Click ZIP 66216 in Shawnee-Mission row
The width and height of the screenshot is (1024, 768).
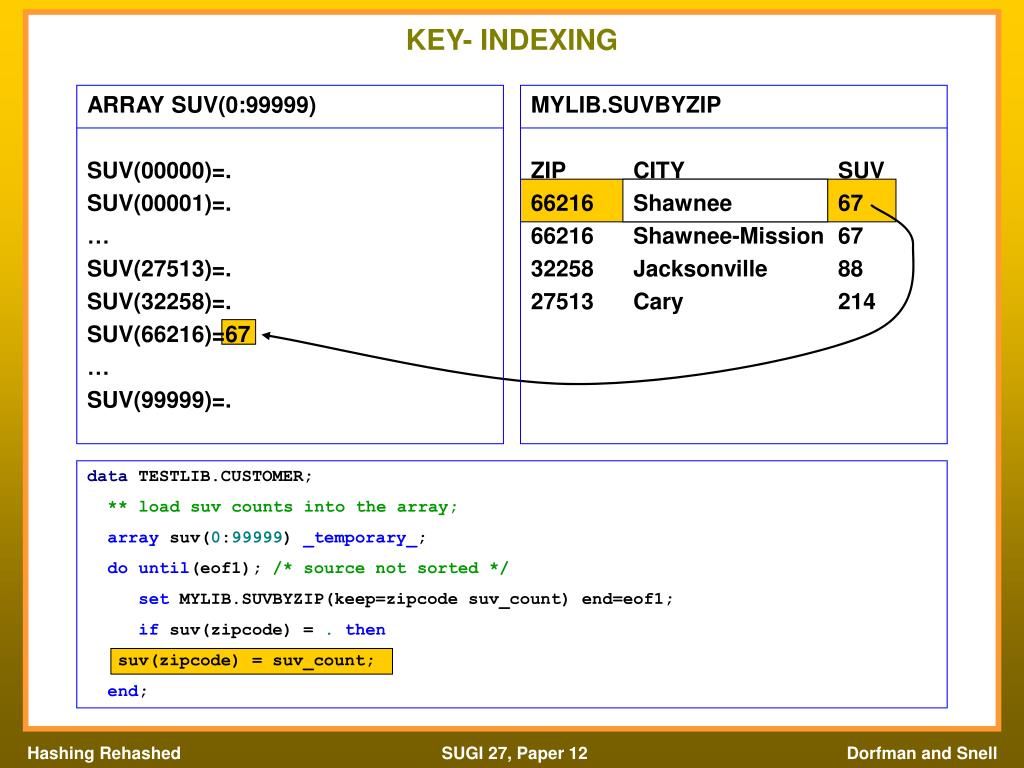(562, 236)
